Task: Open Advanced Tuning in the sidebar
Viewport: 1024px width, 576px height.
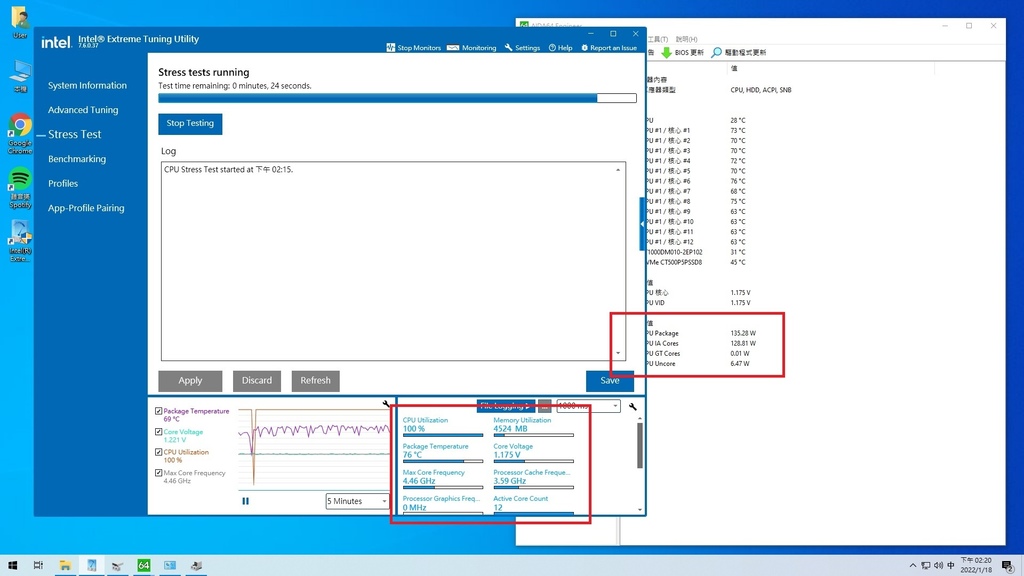Action: 83,110
